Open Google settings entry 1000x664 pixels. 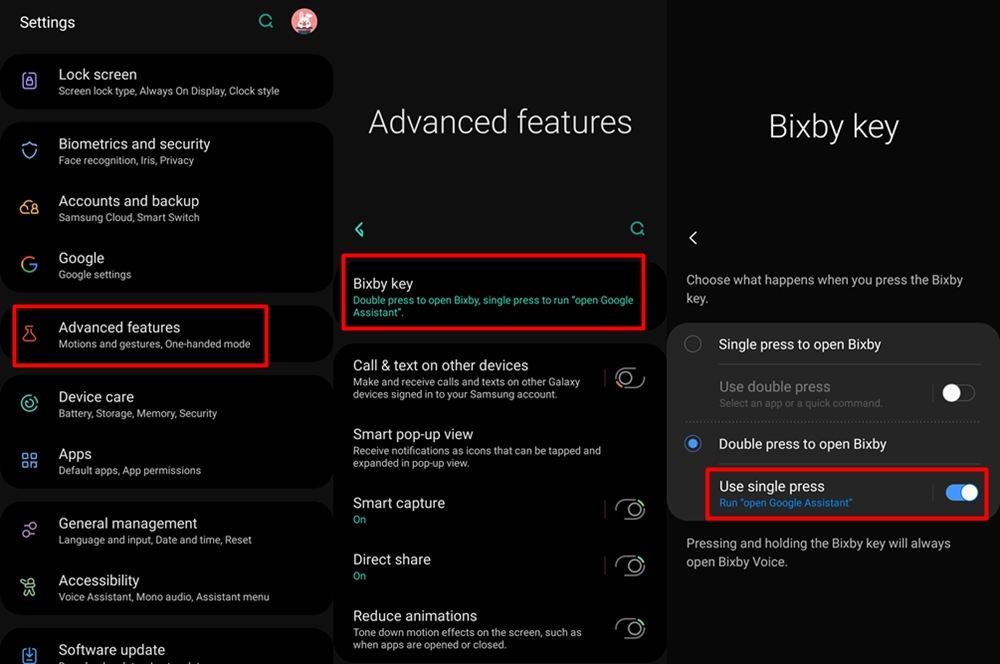166,265
